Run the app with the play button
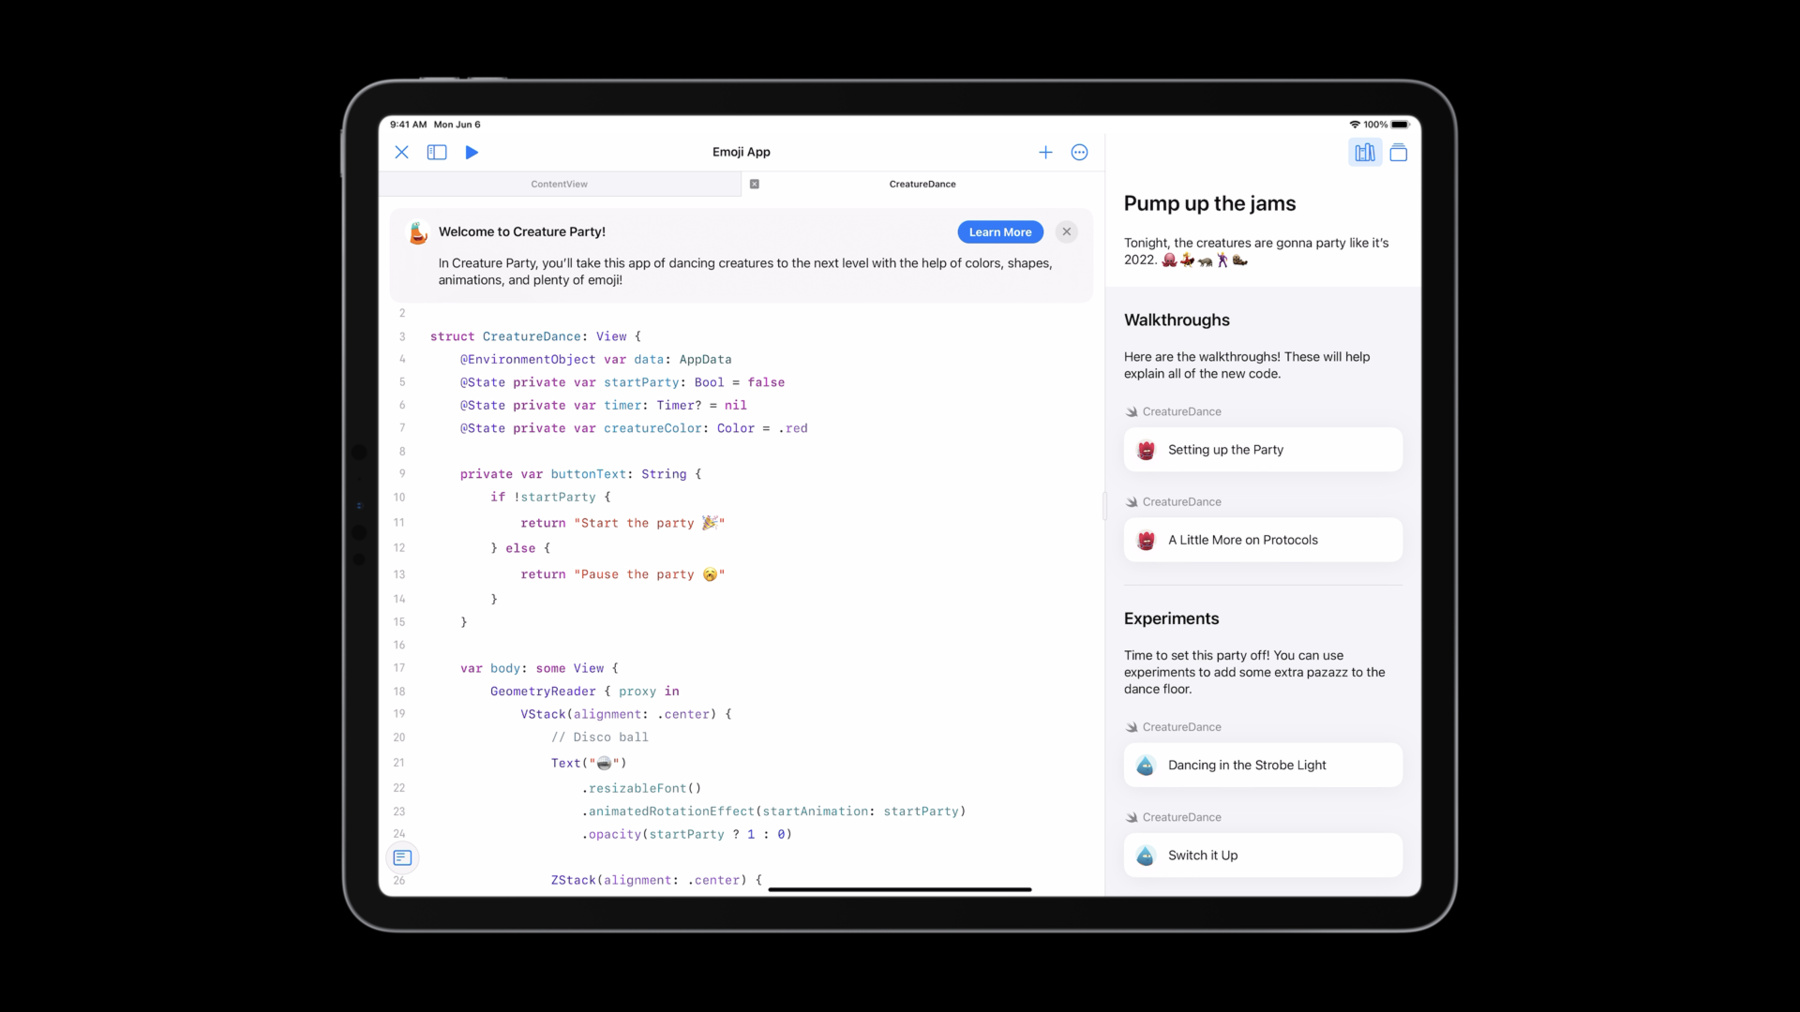The image size is (1800, 1012). [x=472, y=152]
